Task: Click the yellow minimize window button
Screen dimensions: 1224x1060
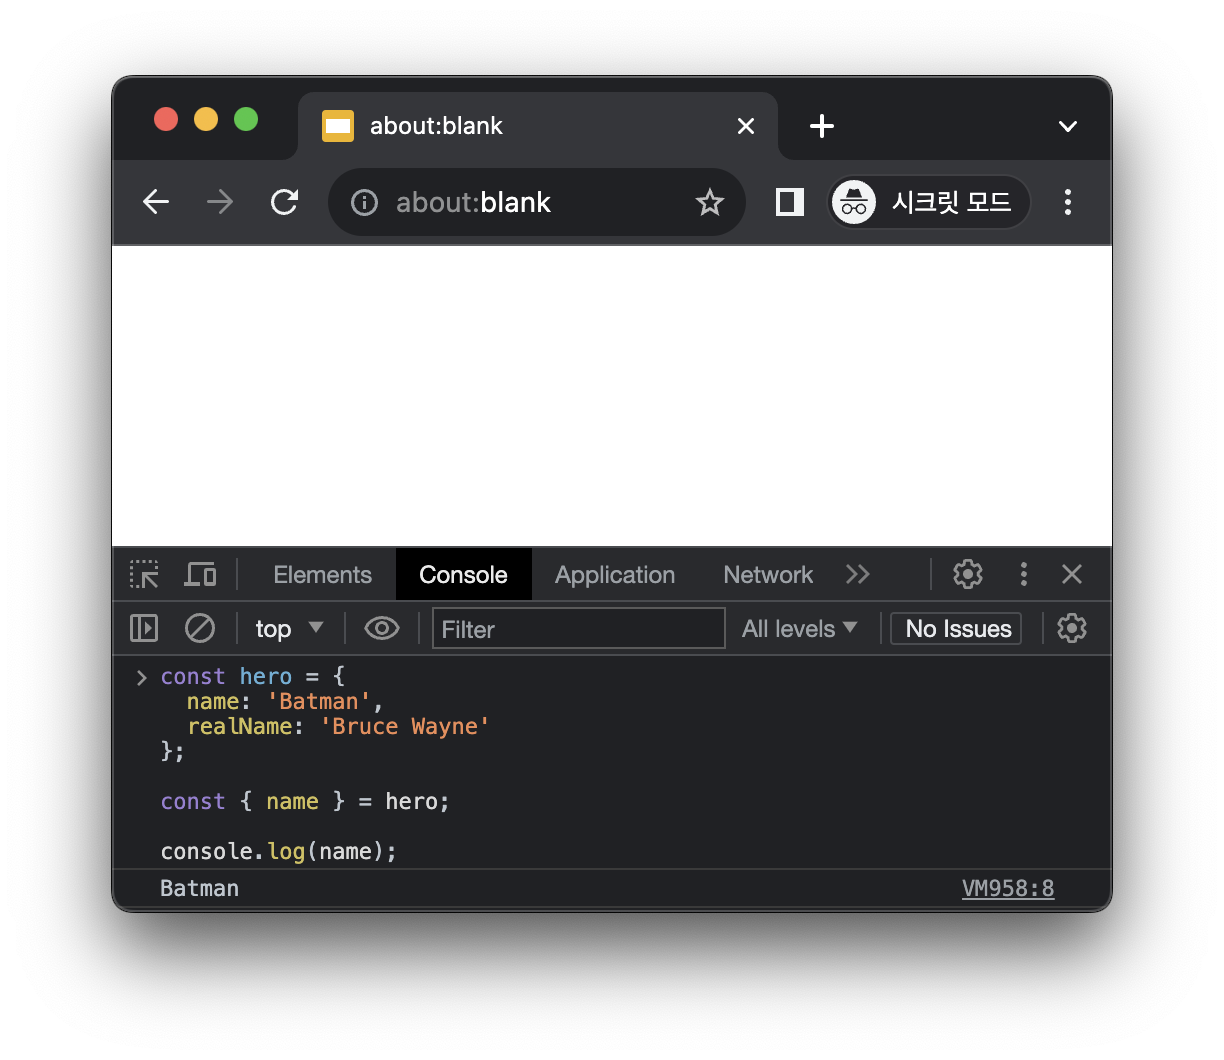Action: (x=206, y=119)
